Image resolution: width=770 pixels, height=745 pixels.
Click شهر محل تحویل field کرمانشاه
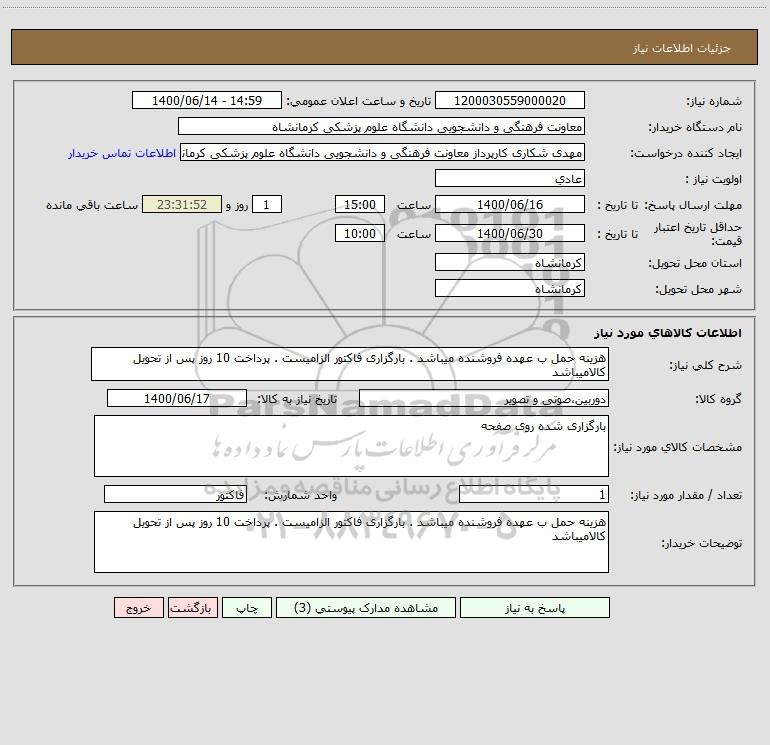click(x=510, y=288)
